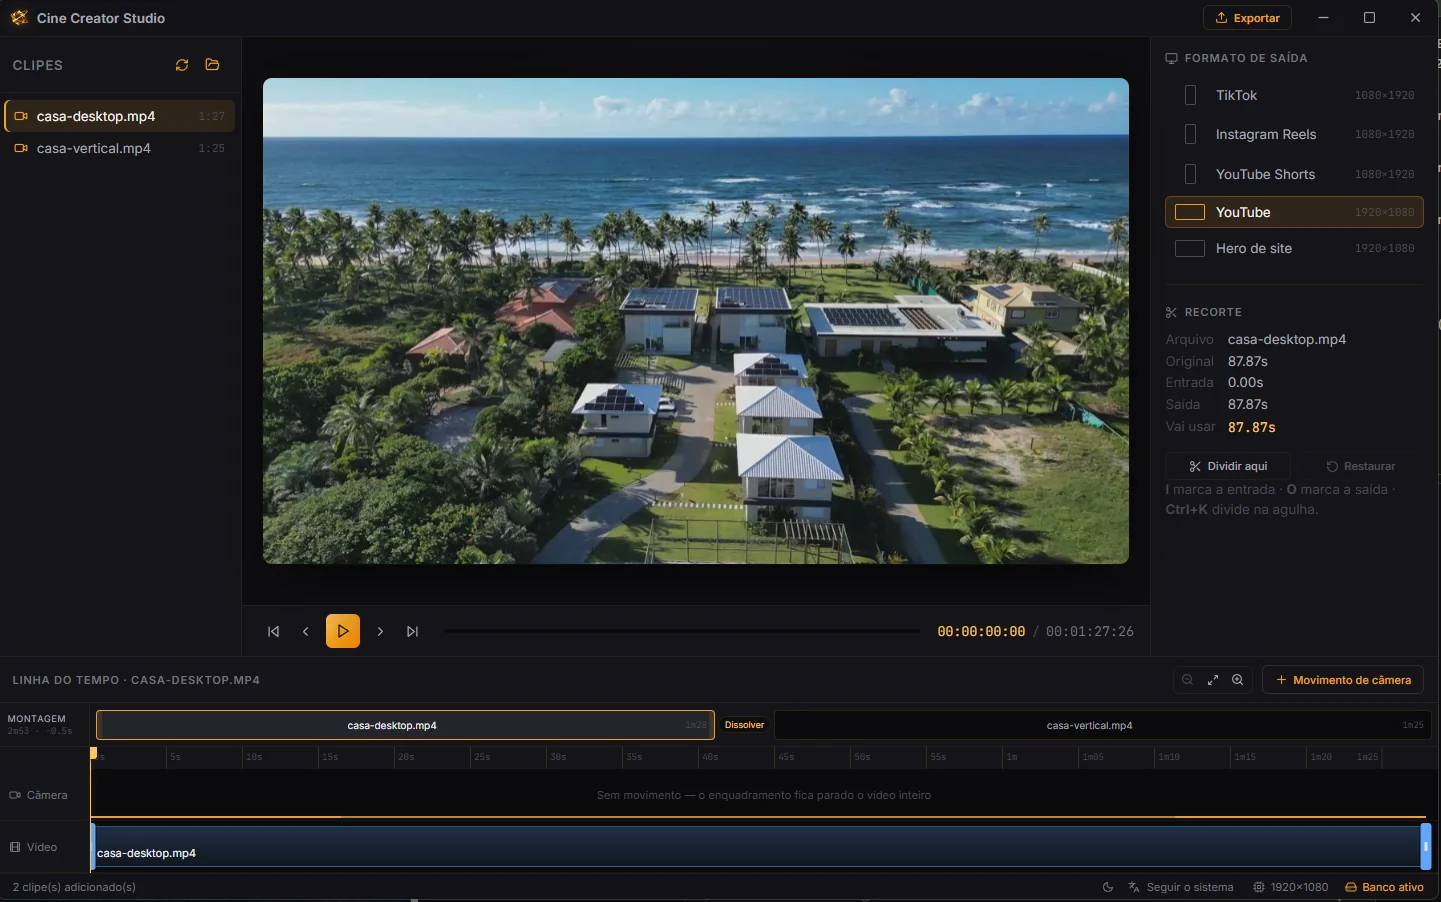Image resolution: width=1441 pixels, height=902 pixels.
Task: Click the video clip's right trim handle
Action: click(1426, 846)
